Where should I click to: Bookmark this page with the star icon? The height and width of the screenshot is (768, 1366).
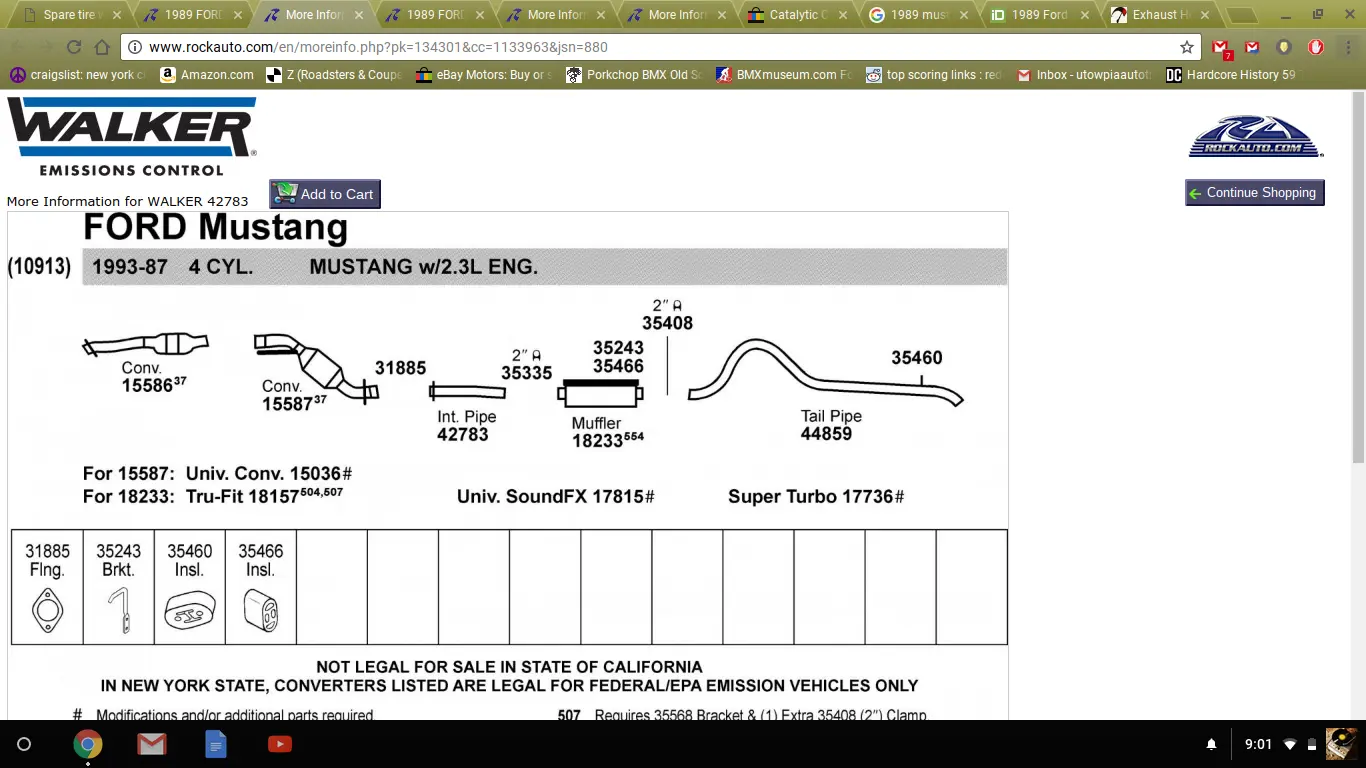coord(1187,47)
